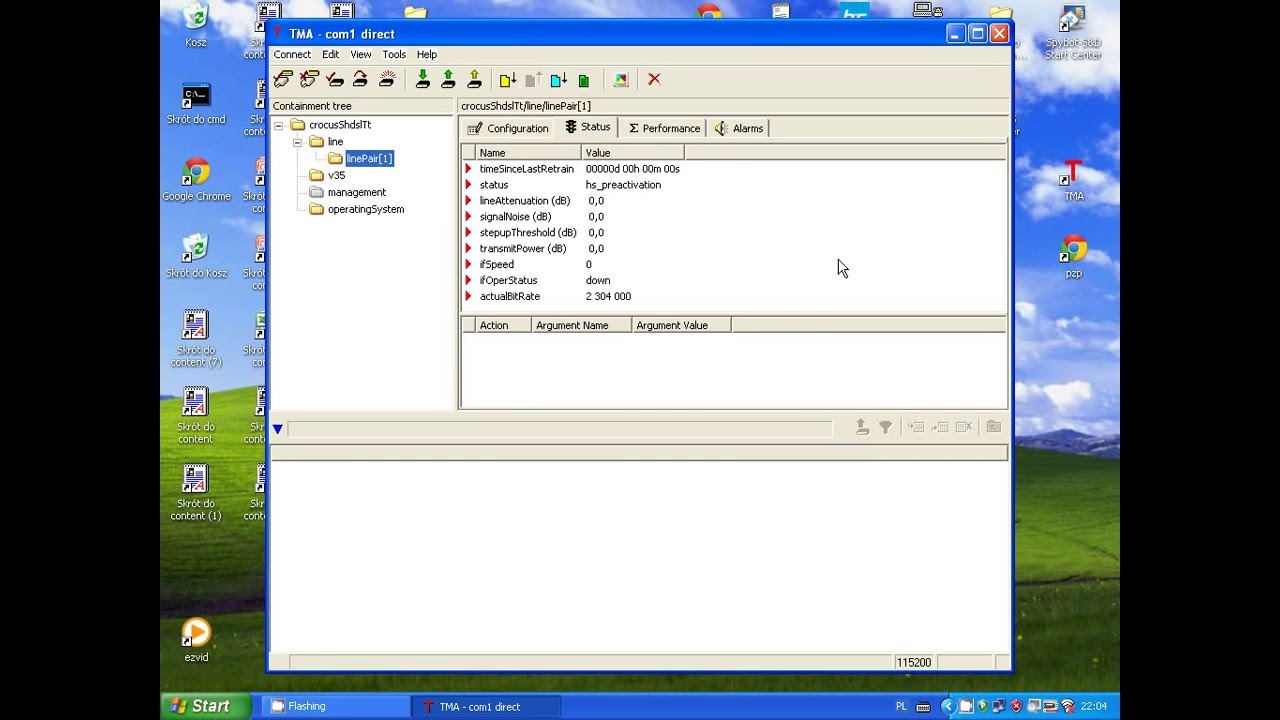Click the yellow document with down arrow icon
The height and width of the screenshot is (720, 1280).
click(x=508, y=79)
